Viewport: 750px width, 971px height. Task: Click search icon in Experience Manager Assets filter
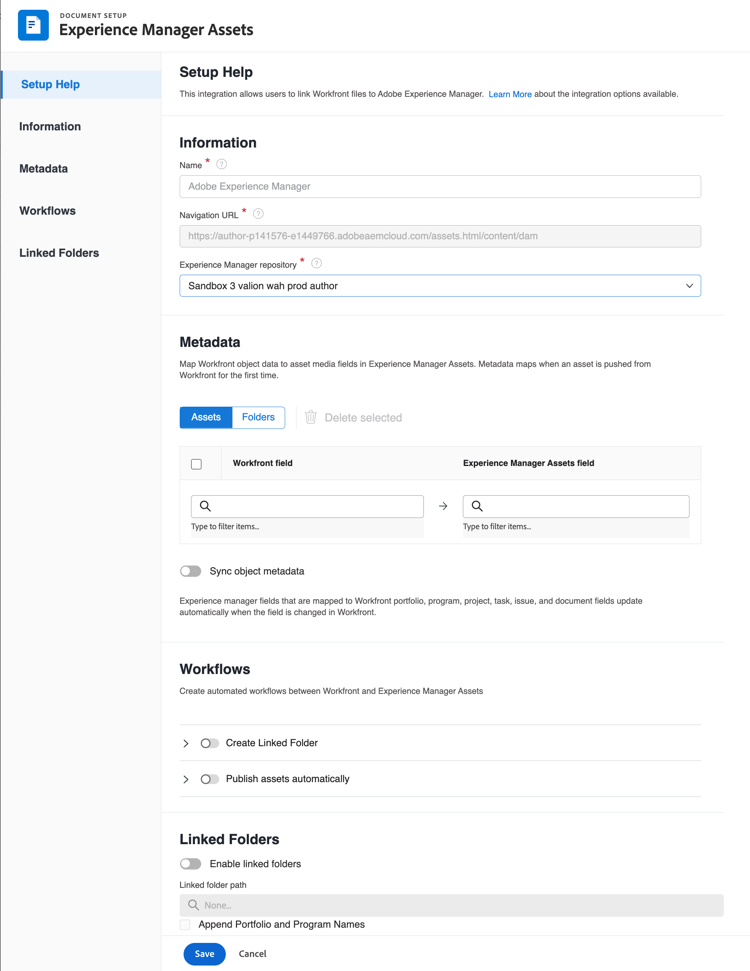[x=477, y=506]
